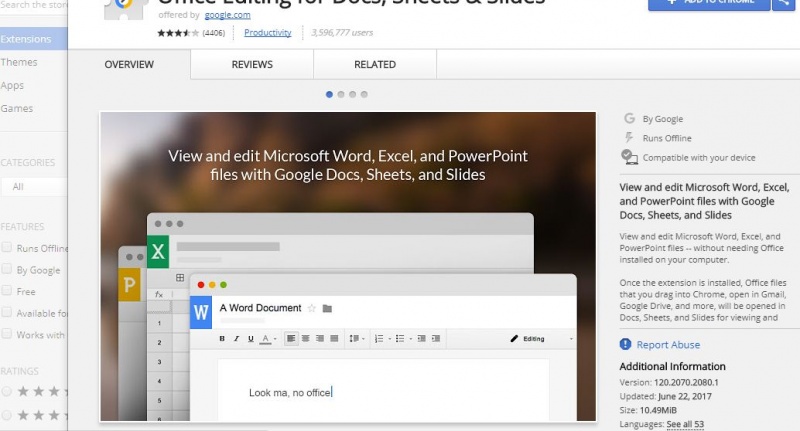Click the text color A icon
The image size is (800, 431).
(265, 339)
